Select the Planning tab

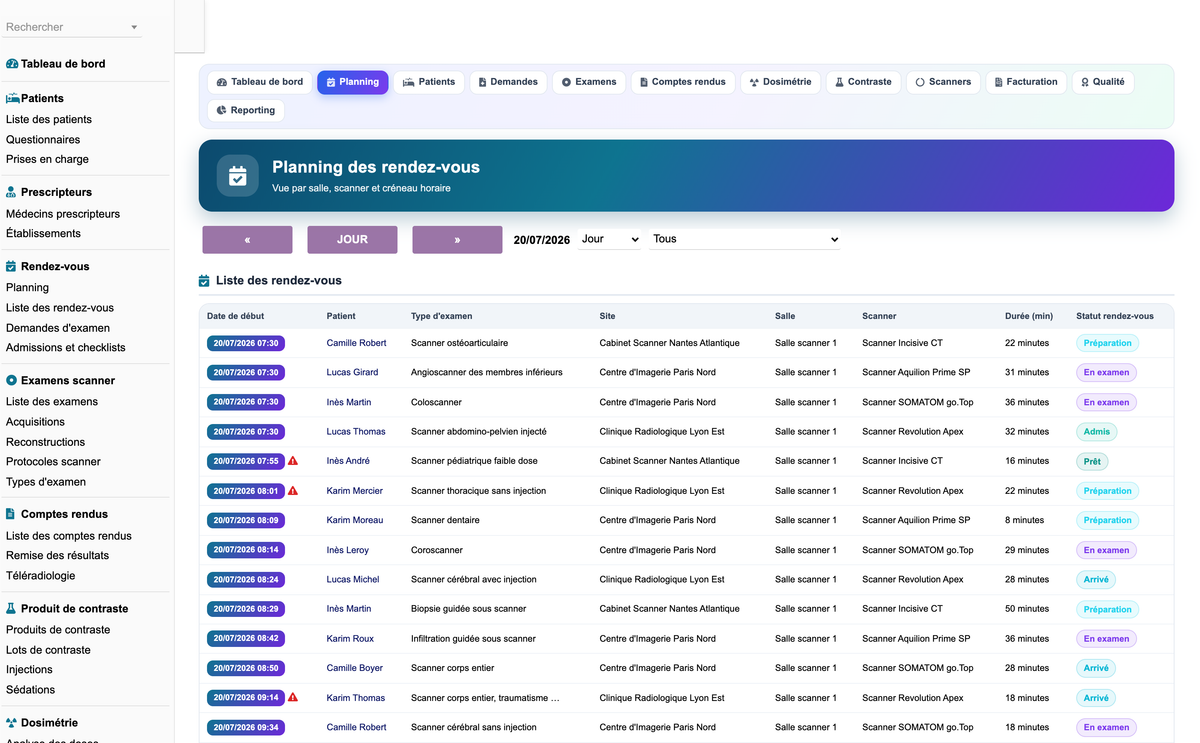click(x=353, y=82)
